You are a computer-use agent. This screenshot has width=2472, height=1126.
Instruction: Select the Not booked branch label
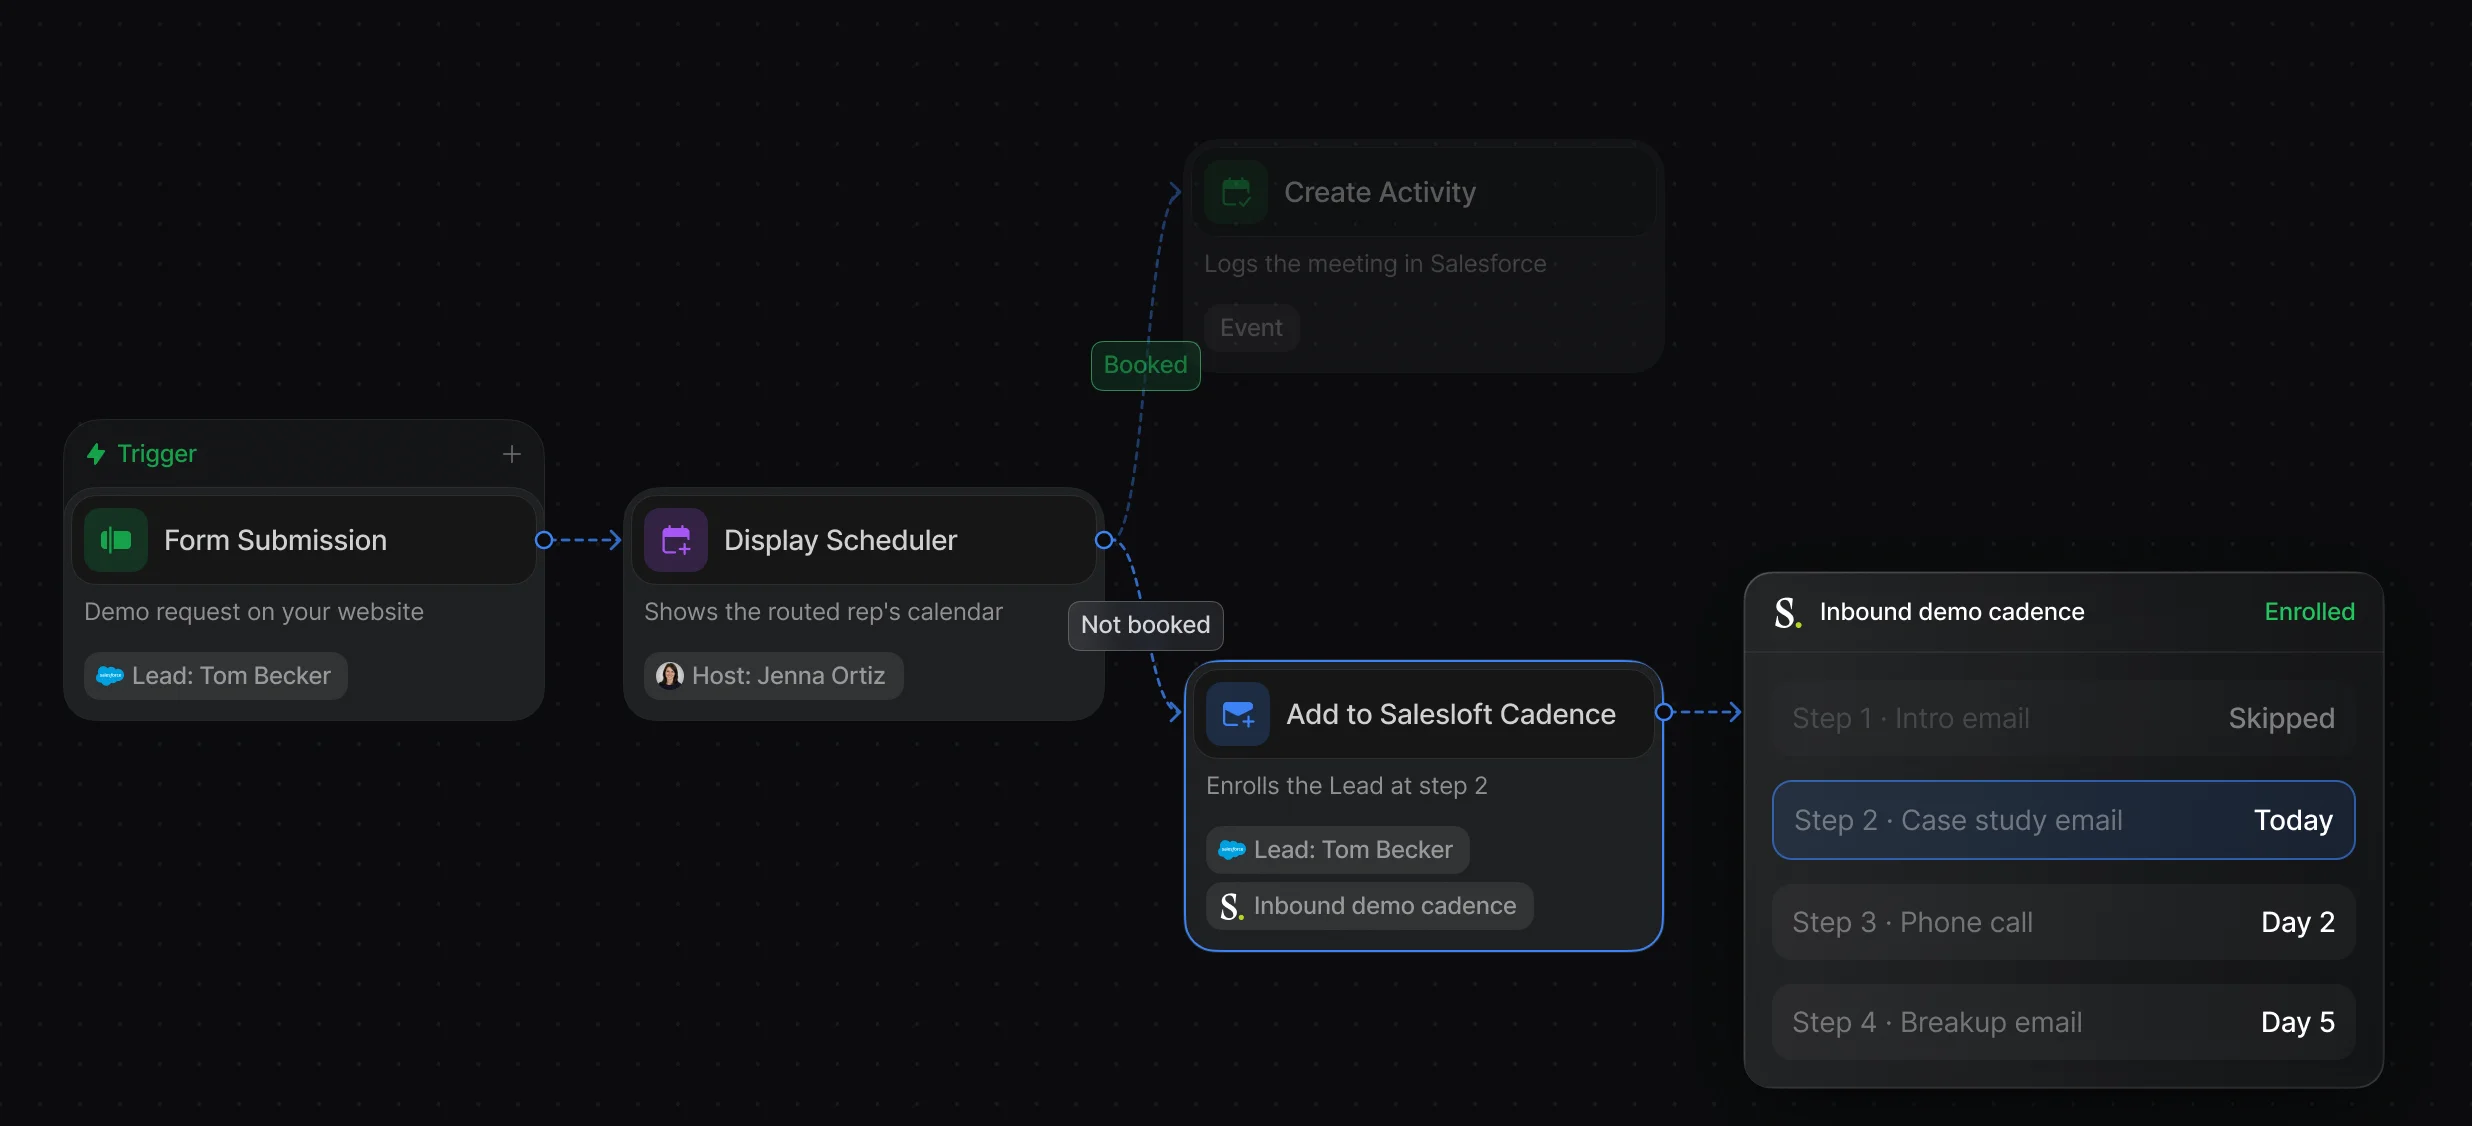[1146, 625]
